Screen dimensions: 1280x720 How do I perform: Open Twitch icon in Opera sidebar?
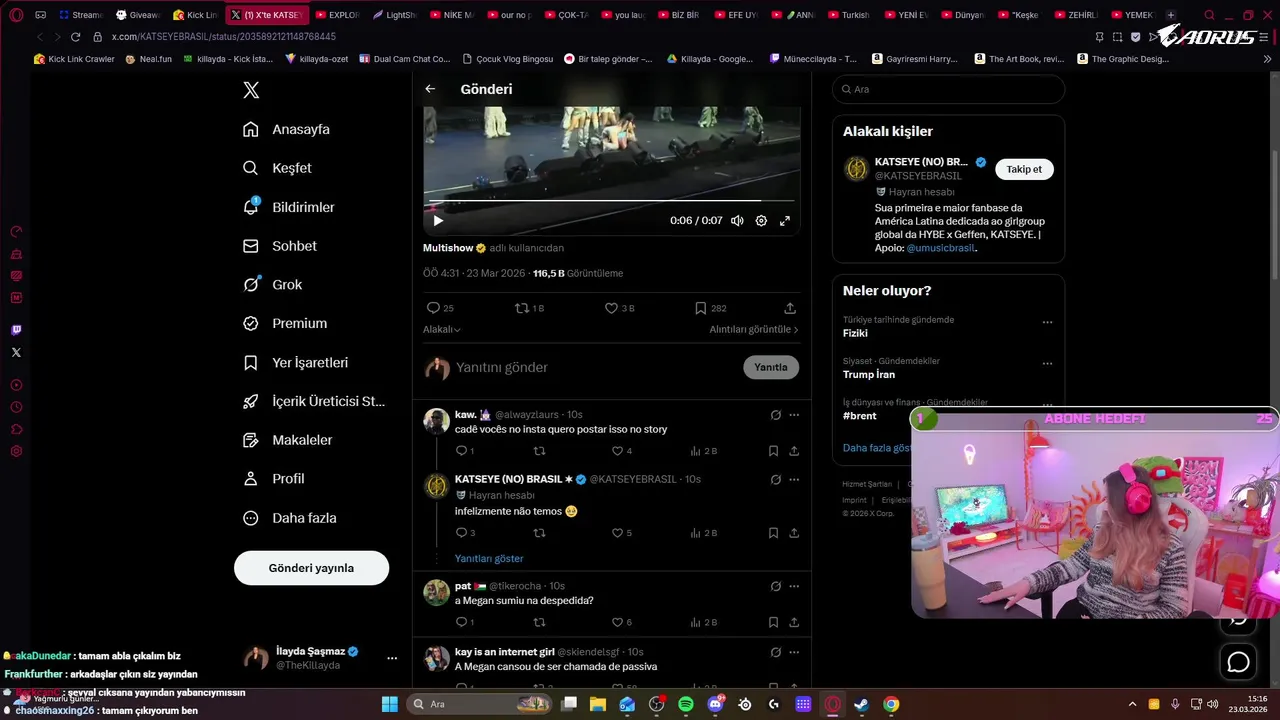coord(16,330)
